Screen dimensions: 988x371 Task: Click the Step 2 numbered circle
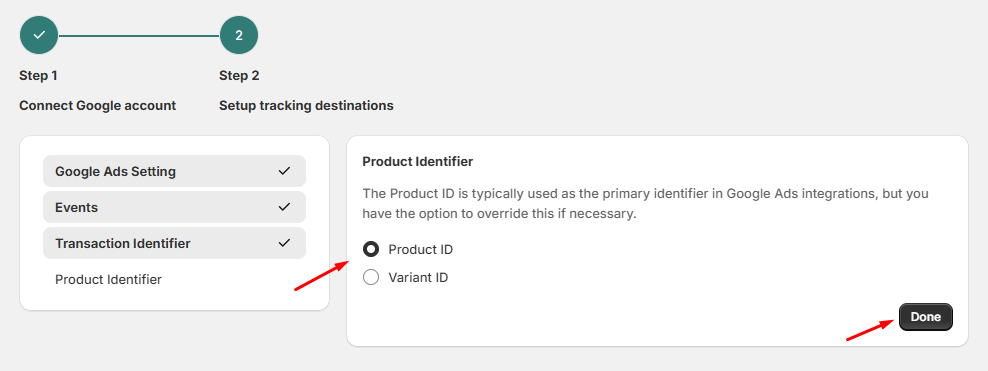click(239, 35)
